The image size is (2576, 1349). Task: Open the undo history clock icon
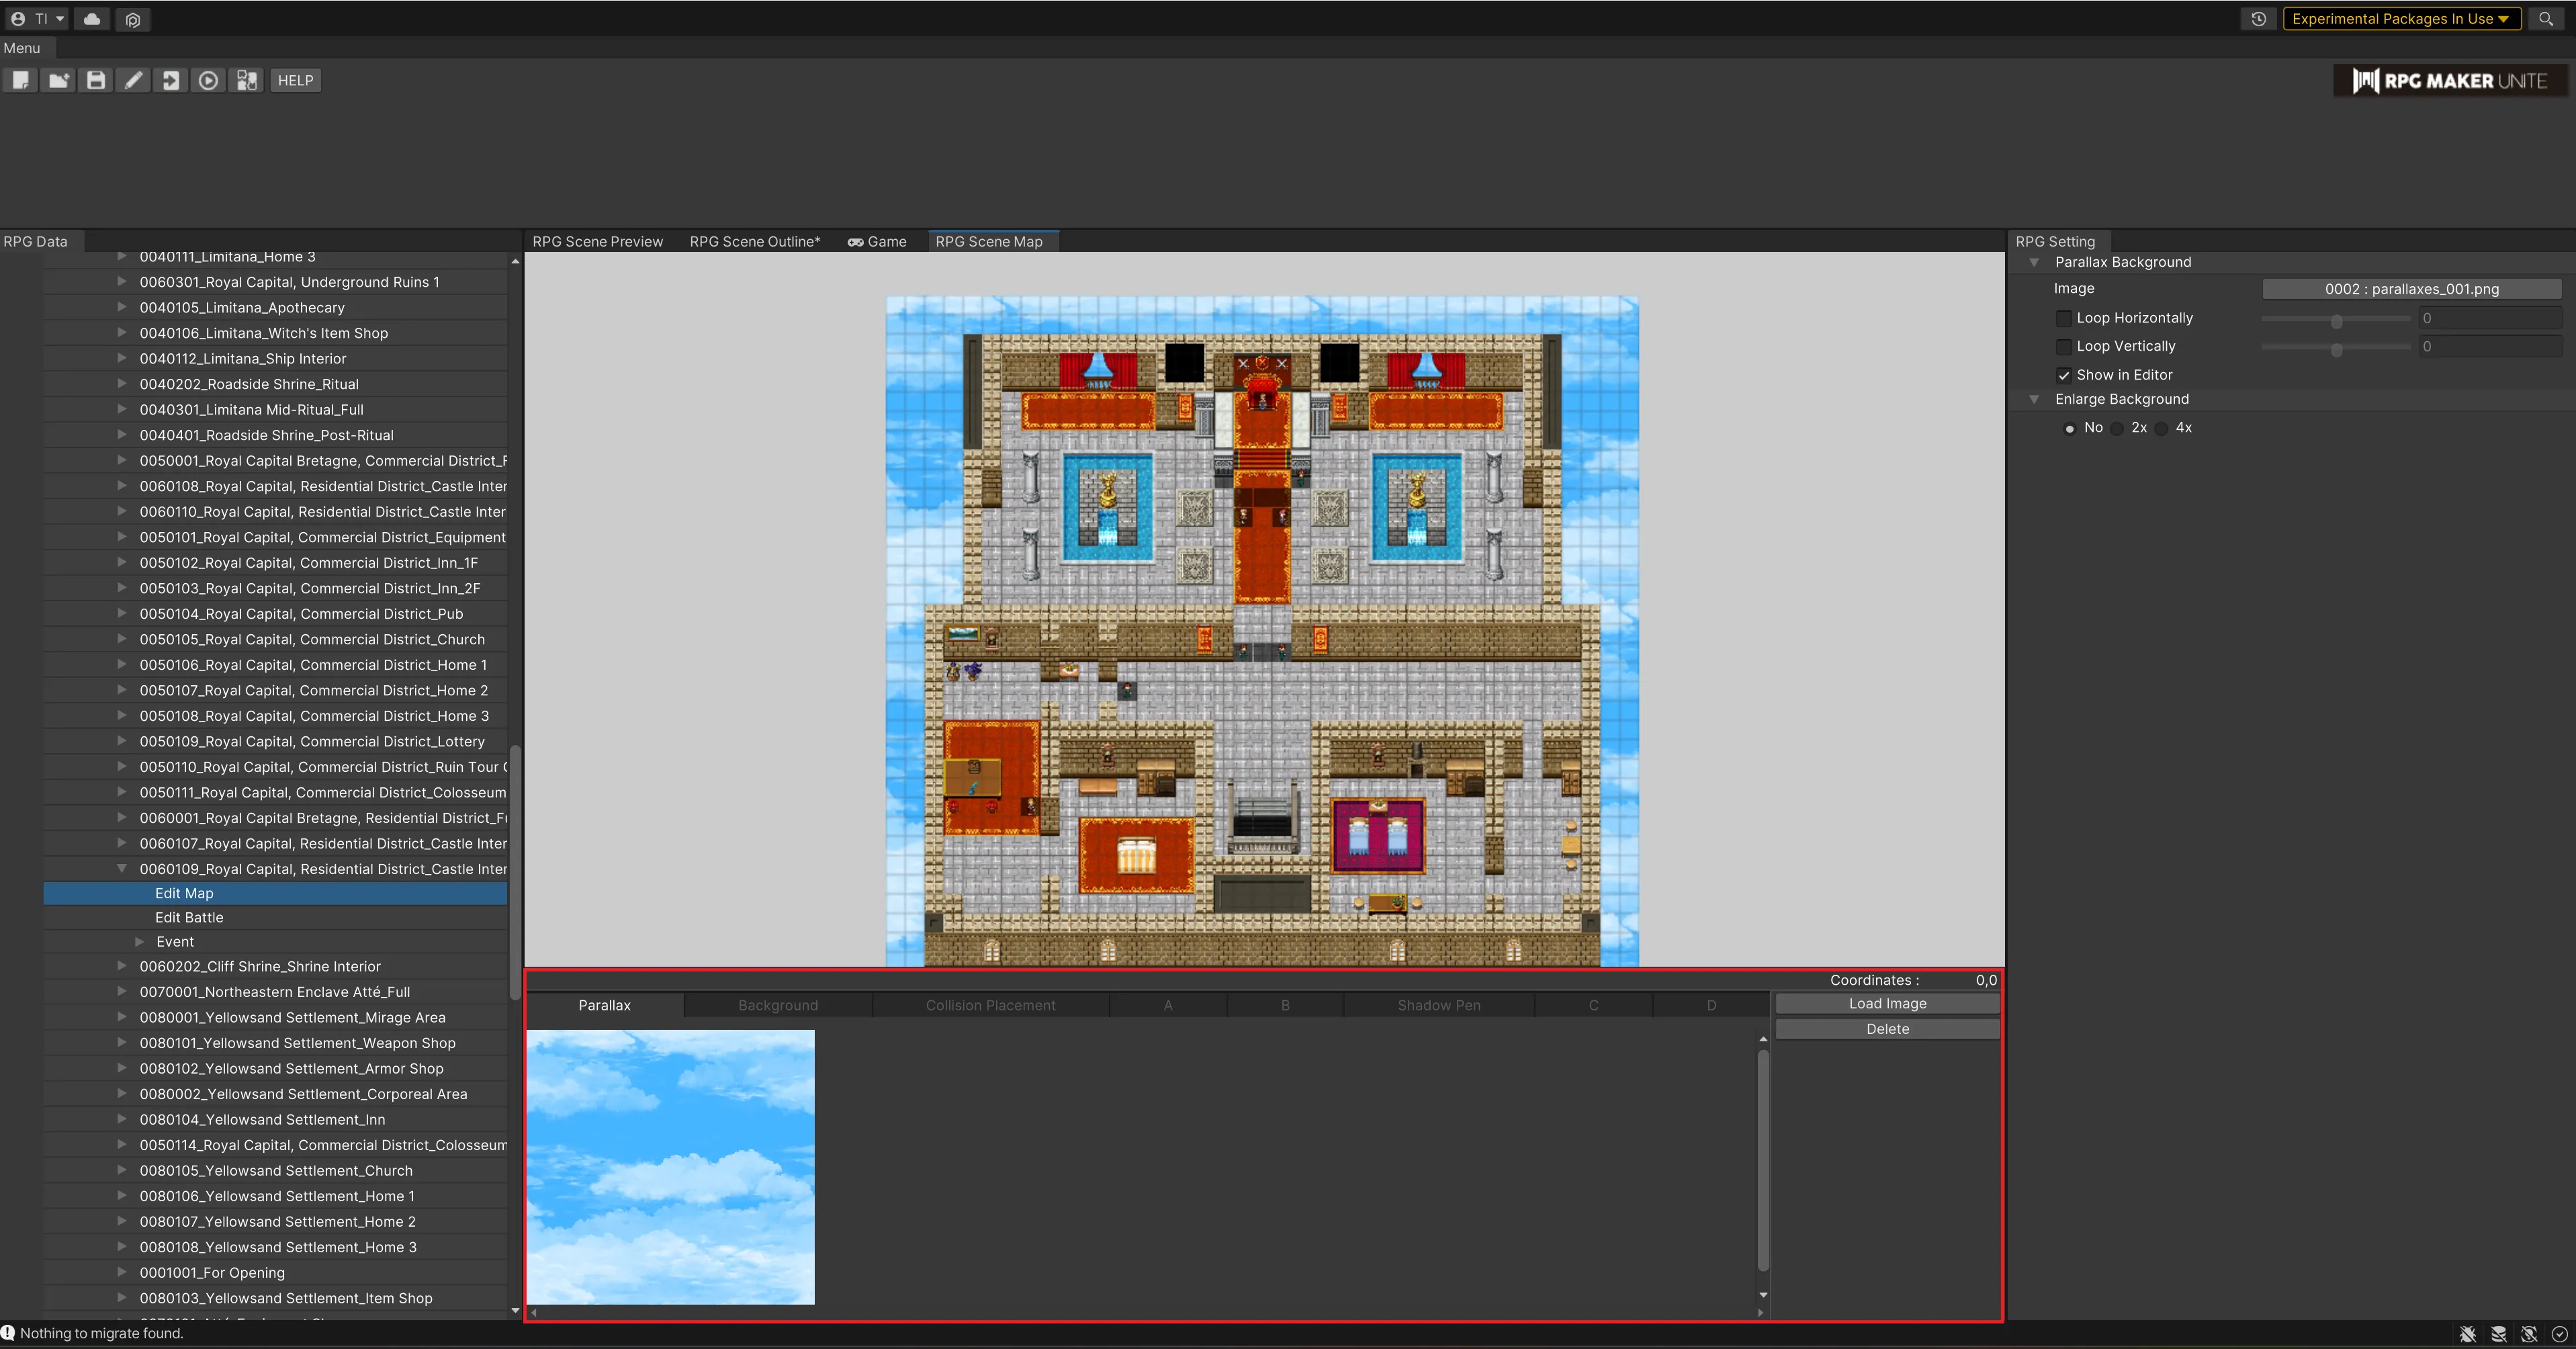(2258, 19)
